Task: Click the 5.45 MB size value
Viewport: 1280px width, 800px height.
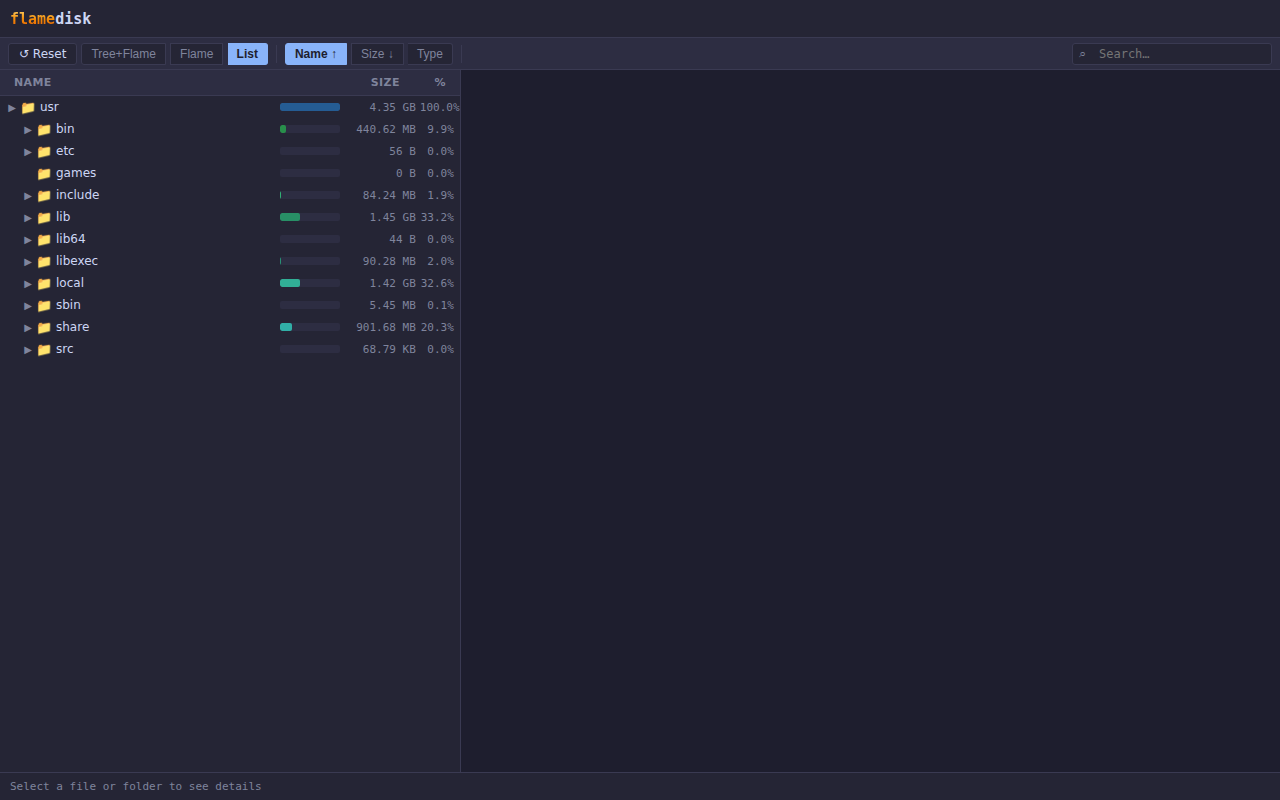Action: click(392, 305)
